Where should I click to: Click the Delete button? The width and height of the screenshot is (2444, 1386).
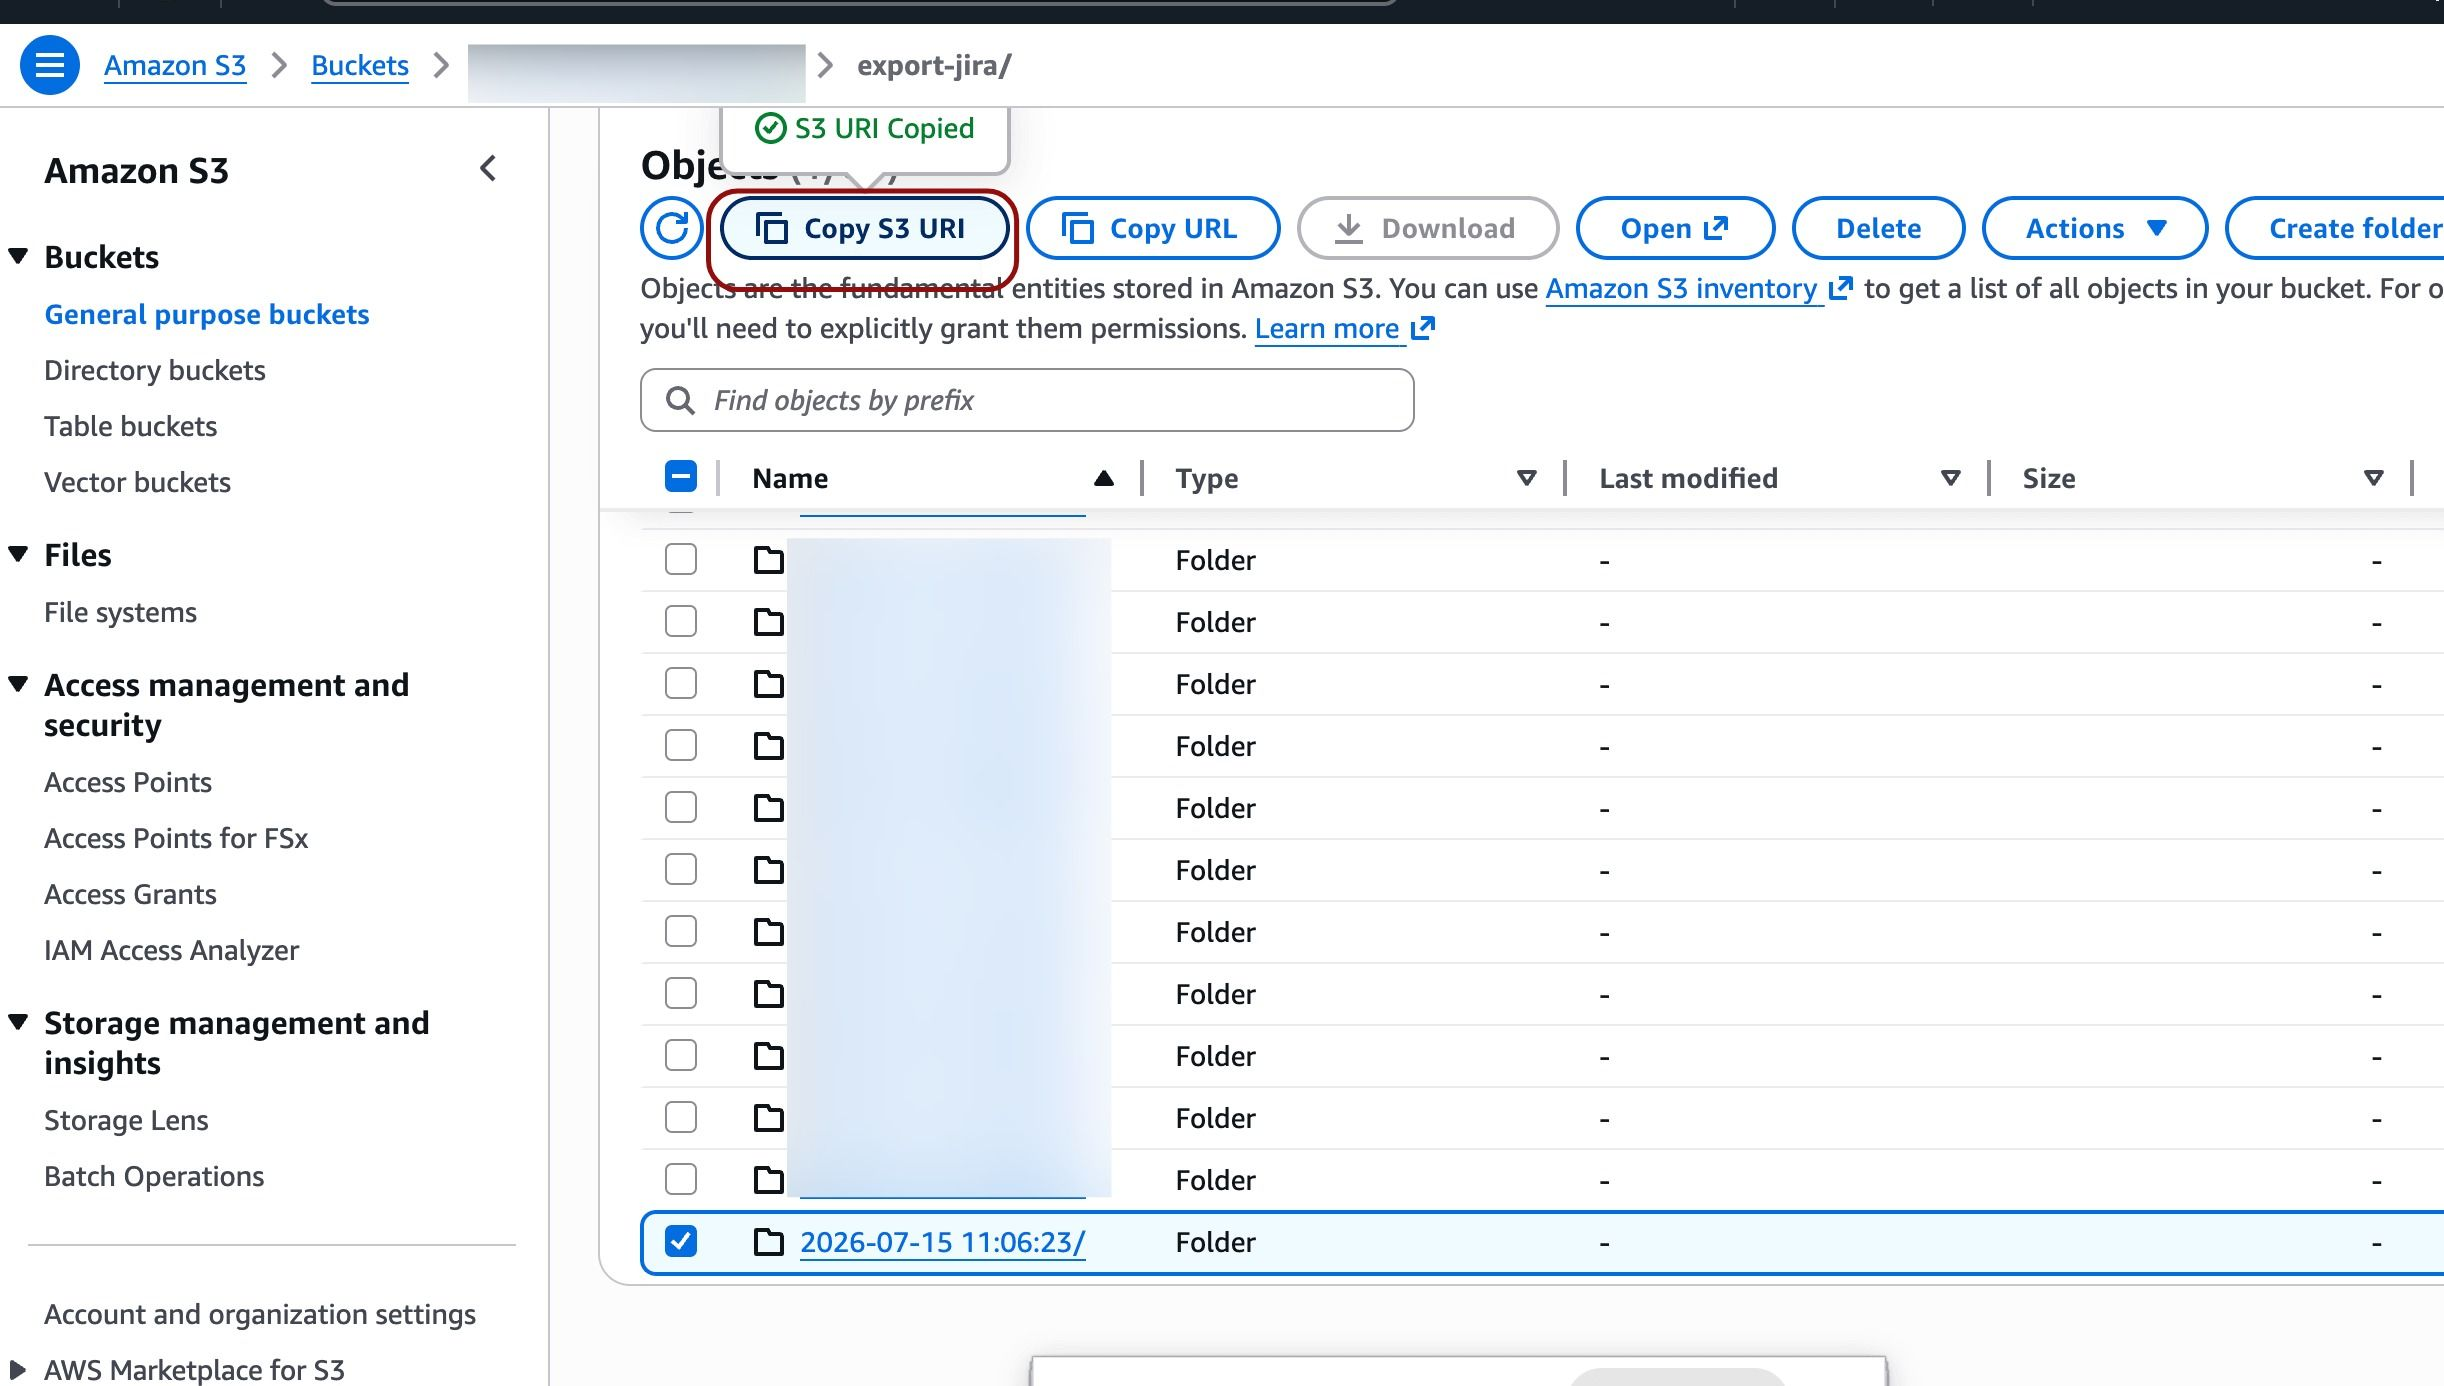[1878, 228]
